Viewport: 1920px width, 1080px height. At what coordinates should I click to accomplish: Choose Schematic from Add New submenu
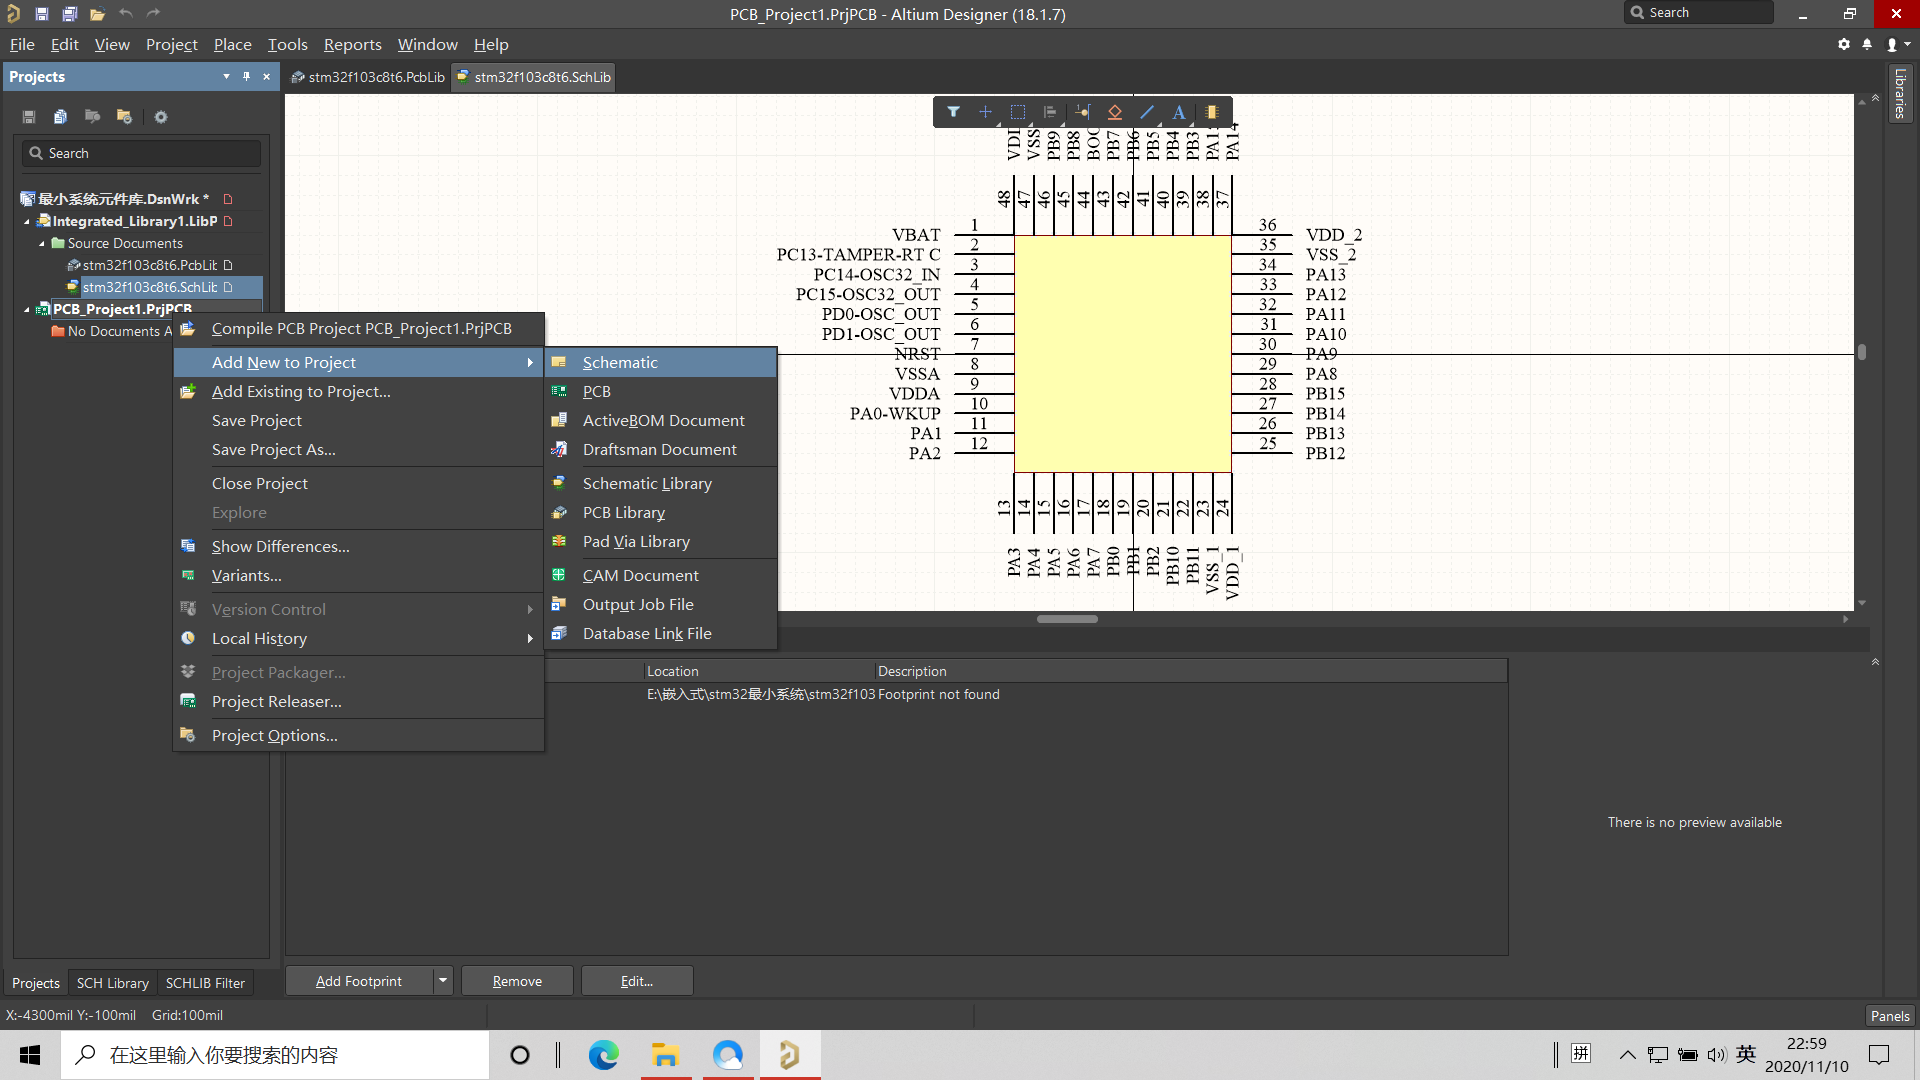pos(661,362)
